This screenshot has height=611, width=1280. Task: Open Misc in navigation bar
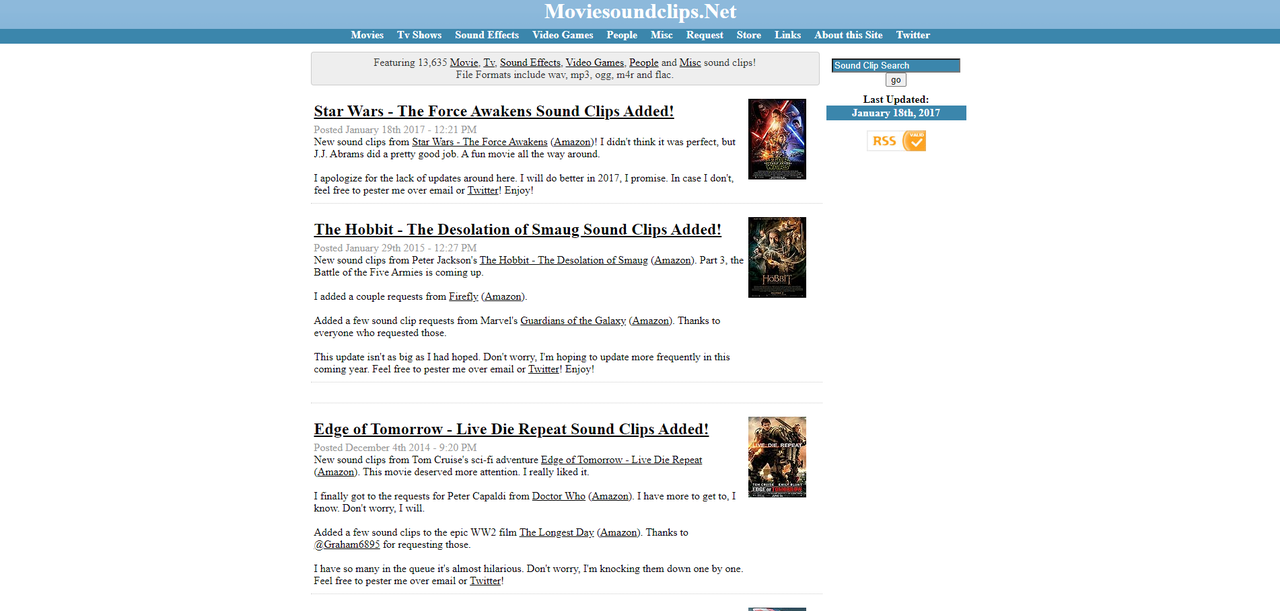click(x=661, y=35)
